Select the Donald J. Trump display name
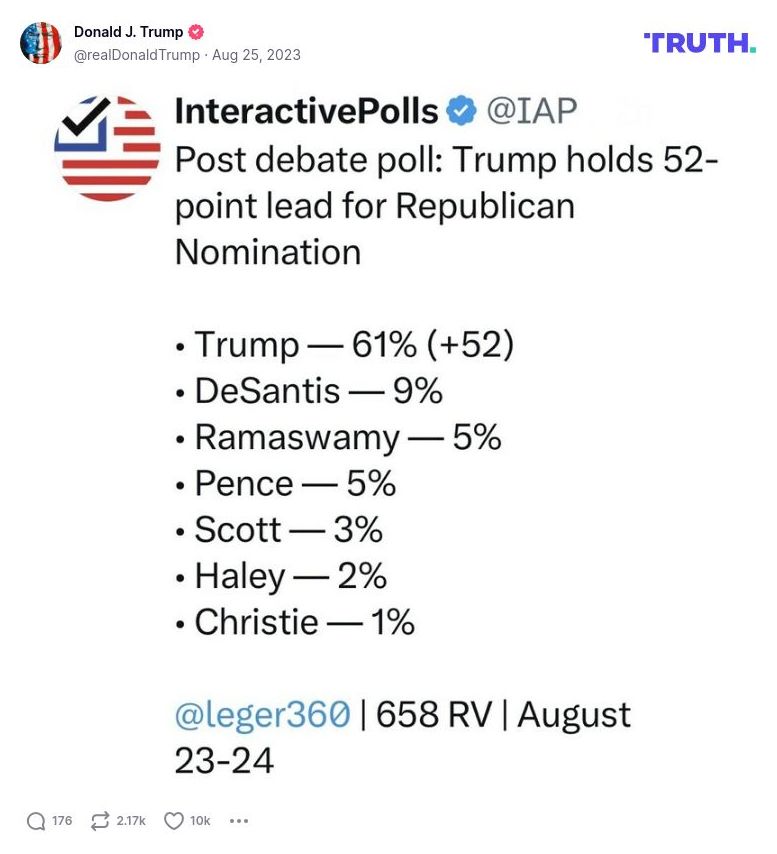Screen dimensions: 777x854 click(x=130, y=31)
